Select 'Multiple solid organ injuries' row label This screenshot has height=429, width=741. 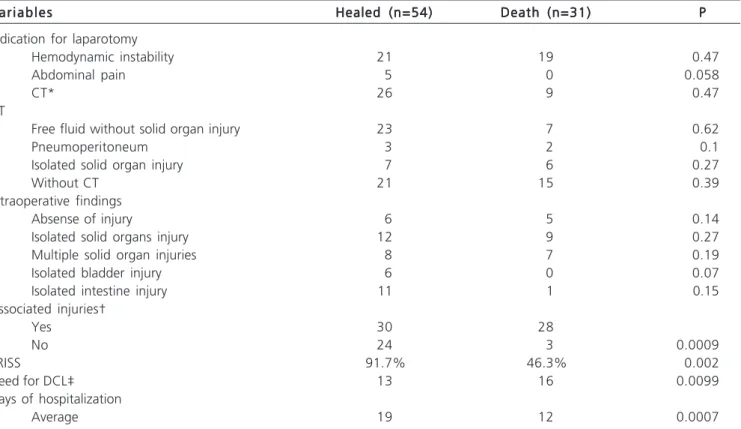point(113,255)
